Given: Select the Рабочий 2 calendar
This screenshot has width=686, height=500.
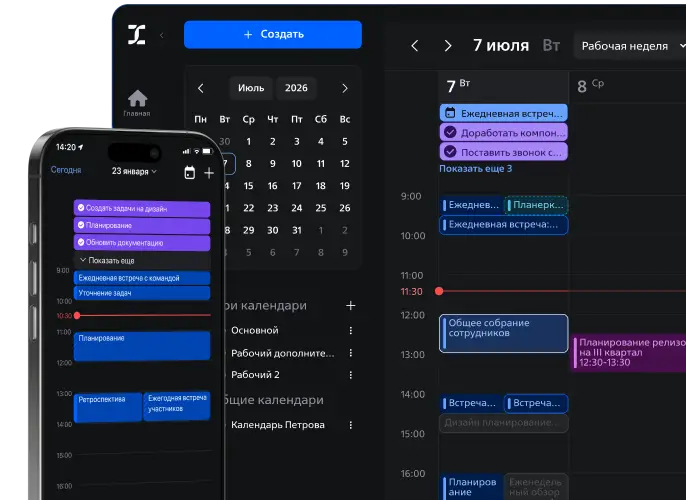Looking at the screenshot, I should click(255, 375).
